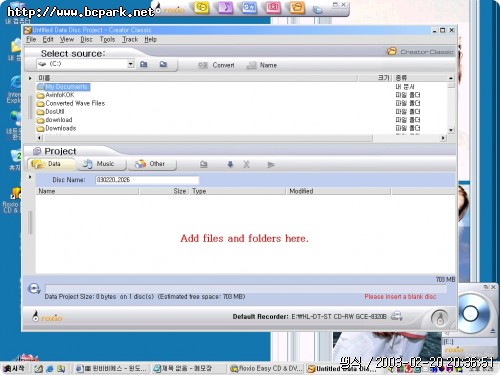Click the Name button in source toolbar

coord(262,65)
